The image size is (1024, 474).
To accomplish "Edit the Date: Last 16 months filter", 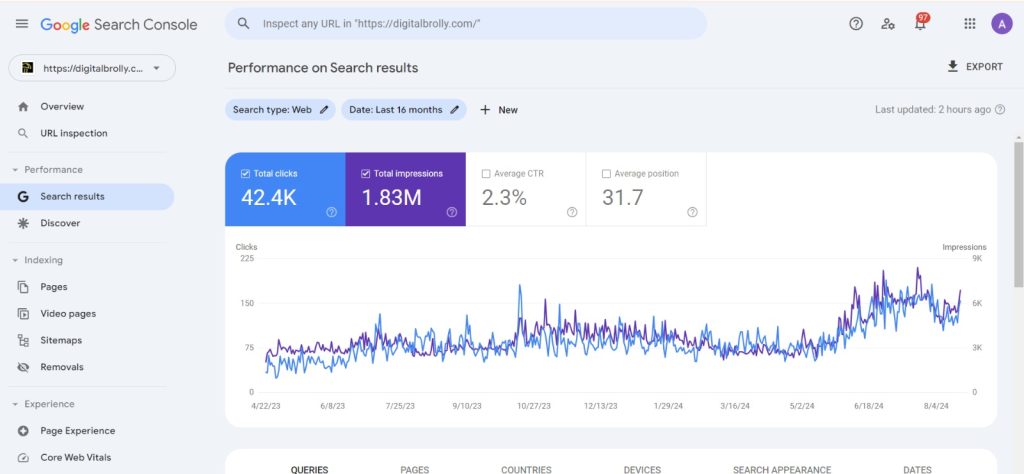I will (404, 110).
